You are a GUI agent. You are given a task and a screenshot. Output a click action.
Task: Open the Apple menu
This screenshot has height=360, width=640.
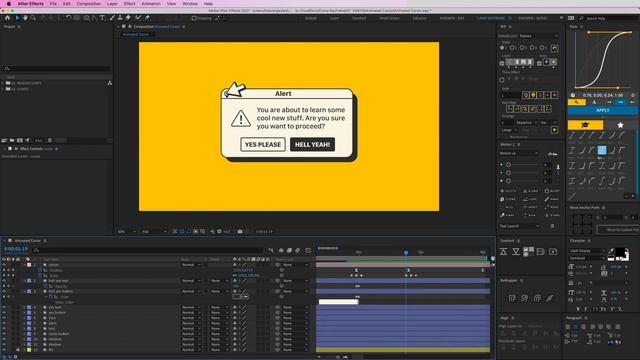(8, 4)
